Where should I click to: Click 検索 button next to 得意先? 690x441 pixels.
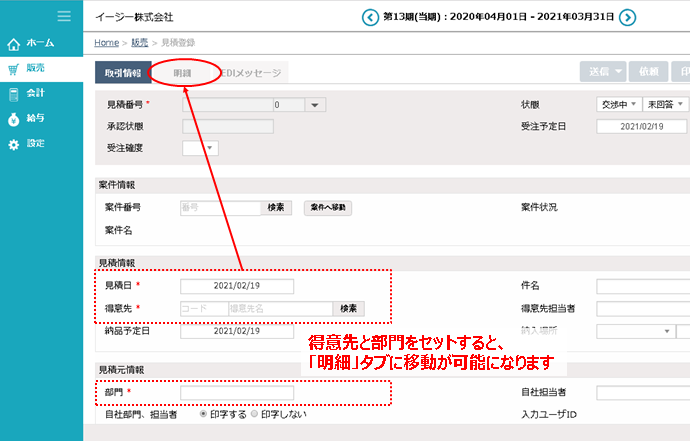click(x=348, y=308)
